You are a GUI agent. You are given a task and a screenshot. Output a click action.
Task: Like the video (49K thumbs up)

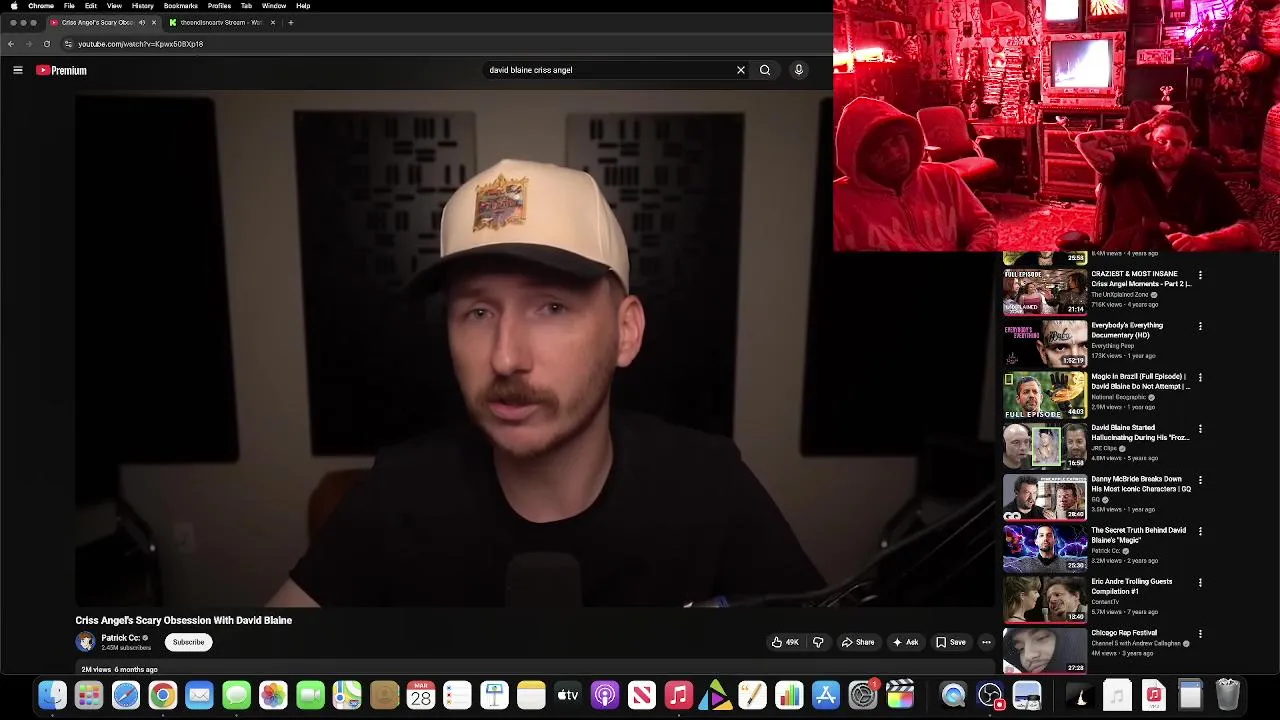(785, 642)
